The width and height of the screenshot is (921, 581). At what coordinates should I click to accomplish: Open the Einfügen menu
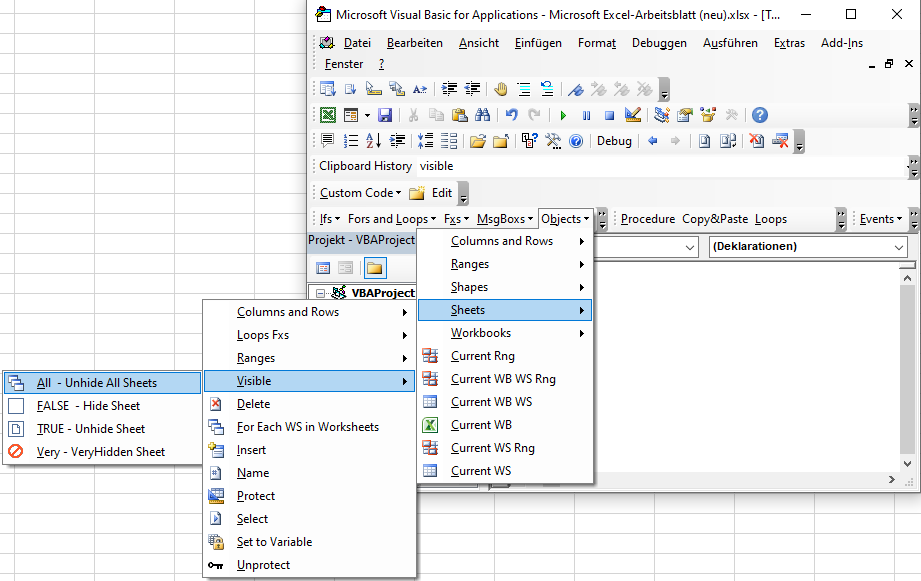coord(538,43)
